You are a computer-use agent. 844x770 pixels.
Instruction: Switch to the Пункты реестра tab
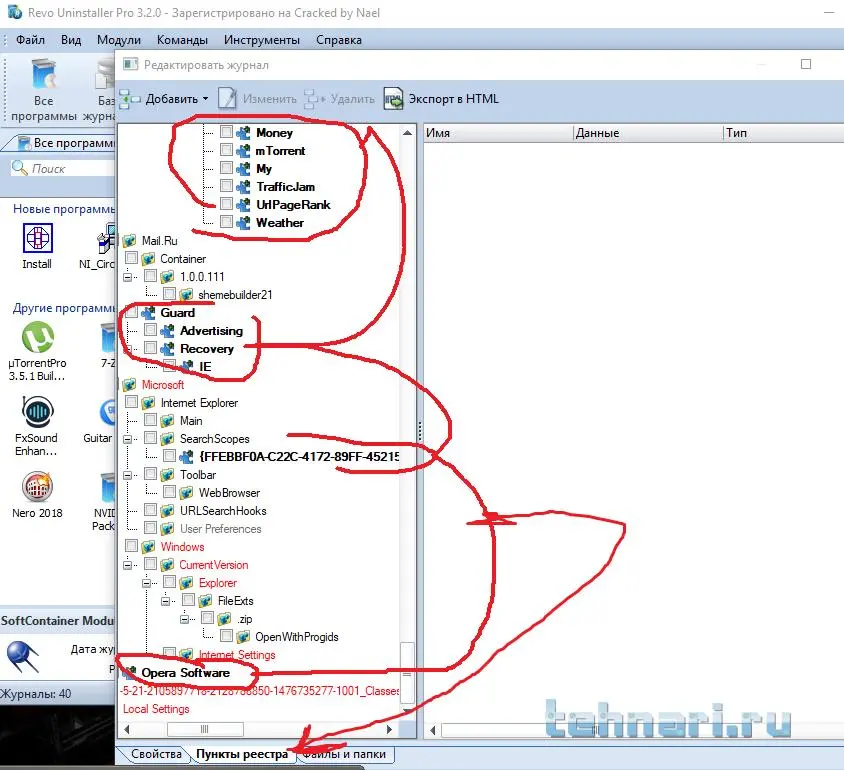tap(242, 754)
